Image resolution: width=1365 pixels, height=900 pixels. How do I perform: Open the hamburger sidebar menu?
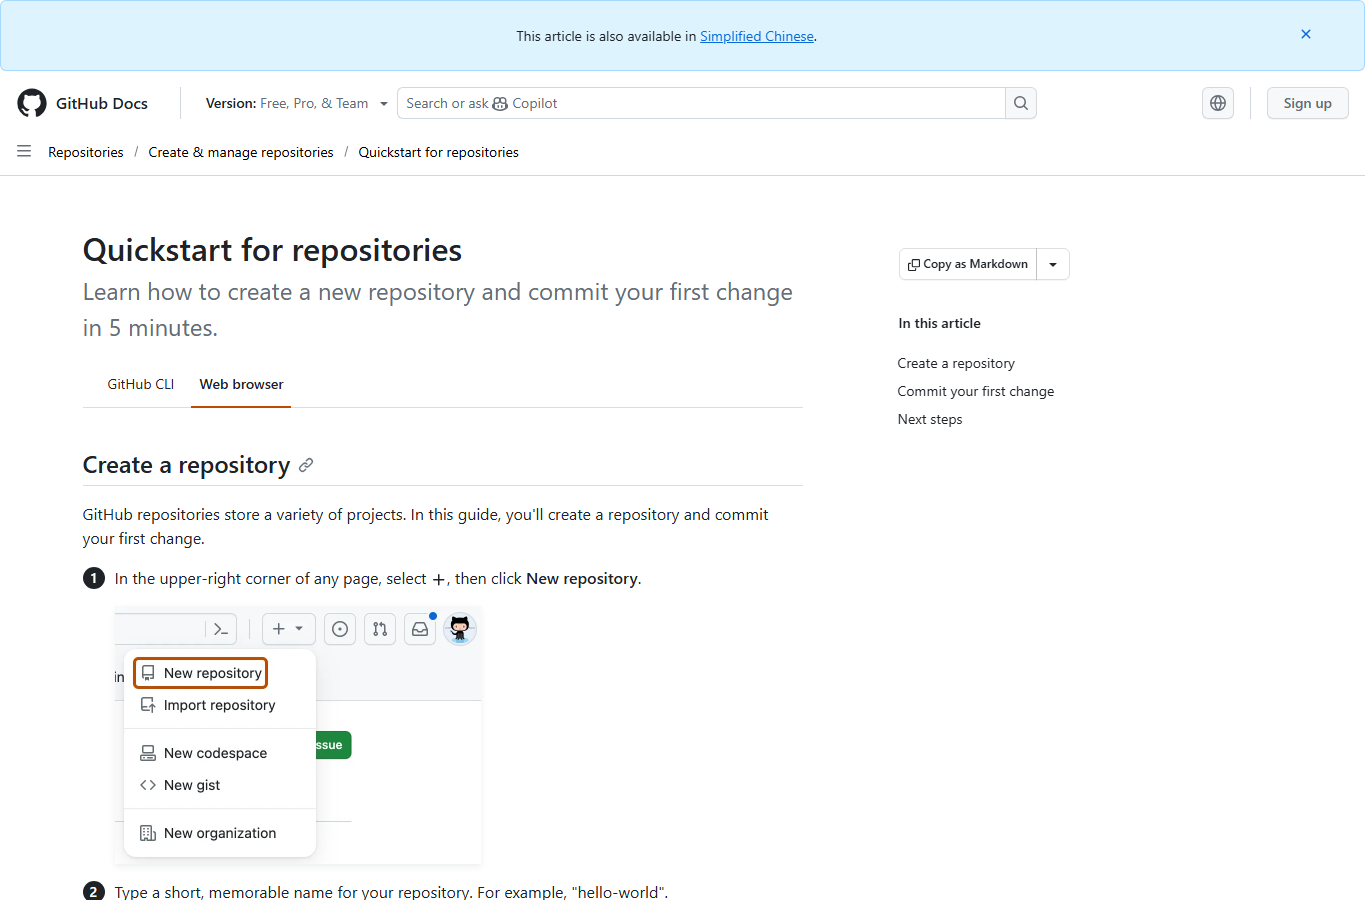(24, 151)
